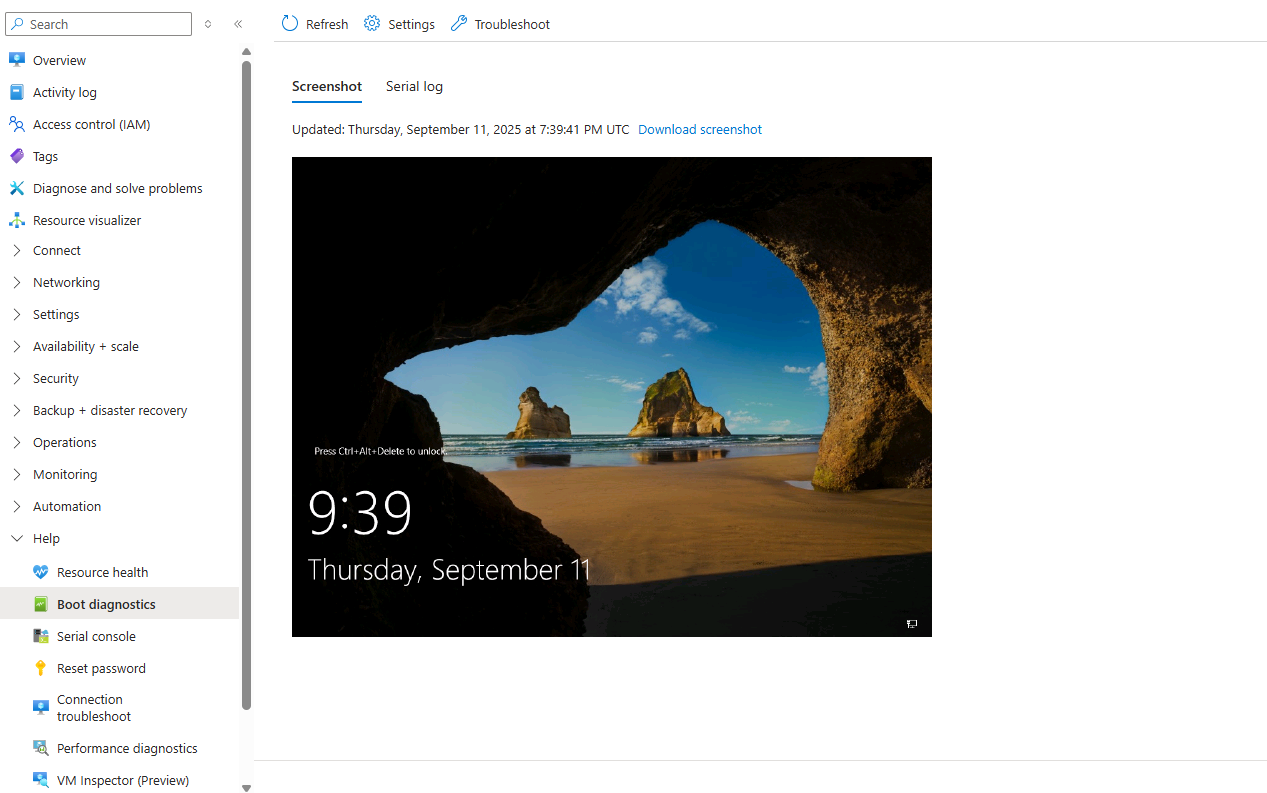Click the purple Tags icon
Viewport: 1267px width, 793px height.
[x=17, y=156]
